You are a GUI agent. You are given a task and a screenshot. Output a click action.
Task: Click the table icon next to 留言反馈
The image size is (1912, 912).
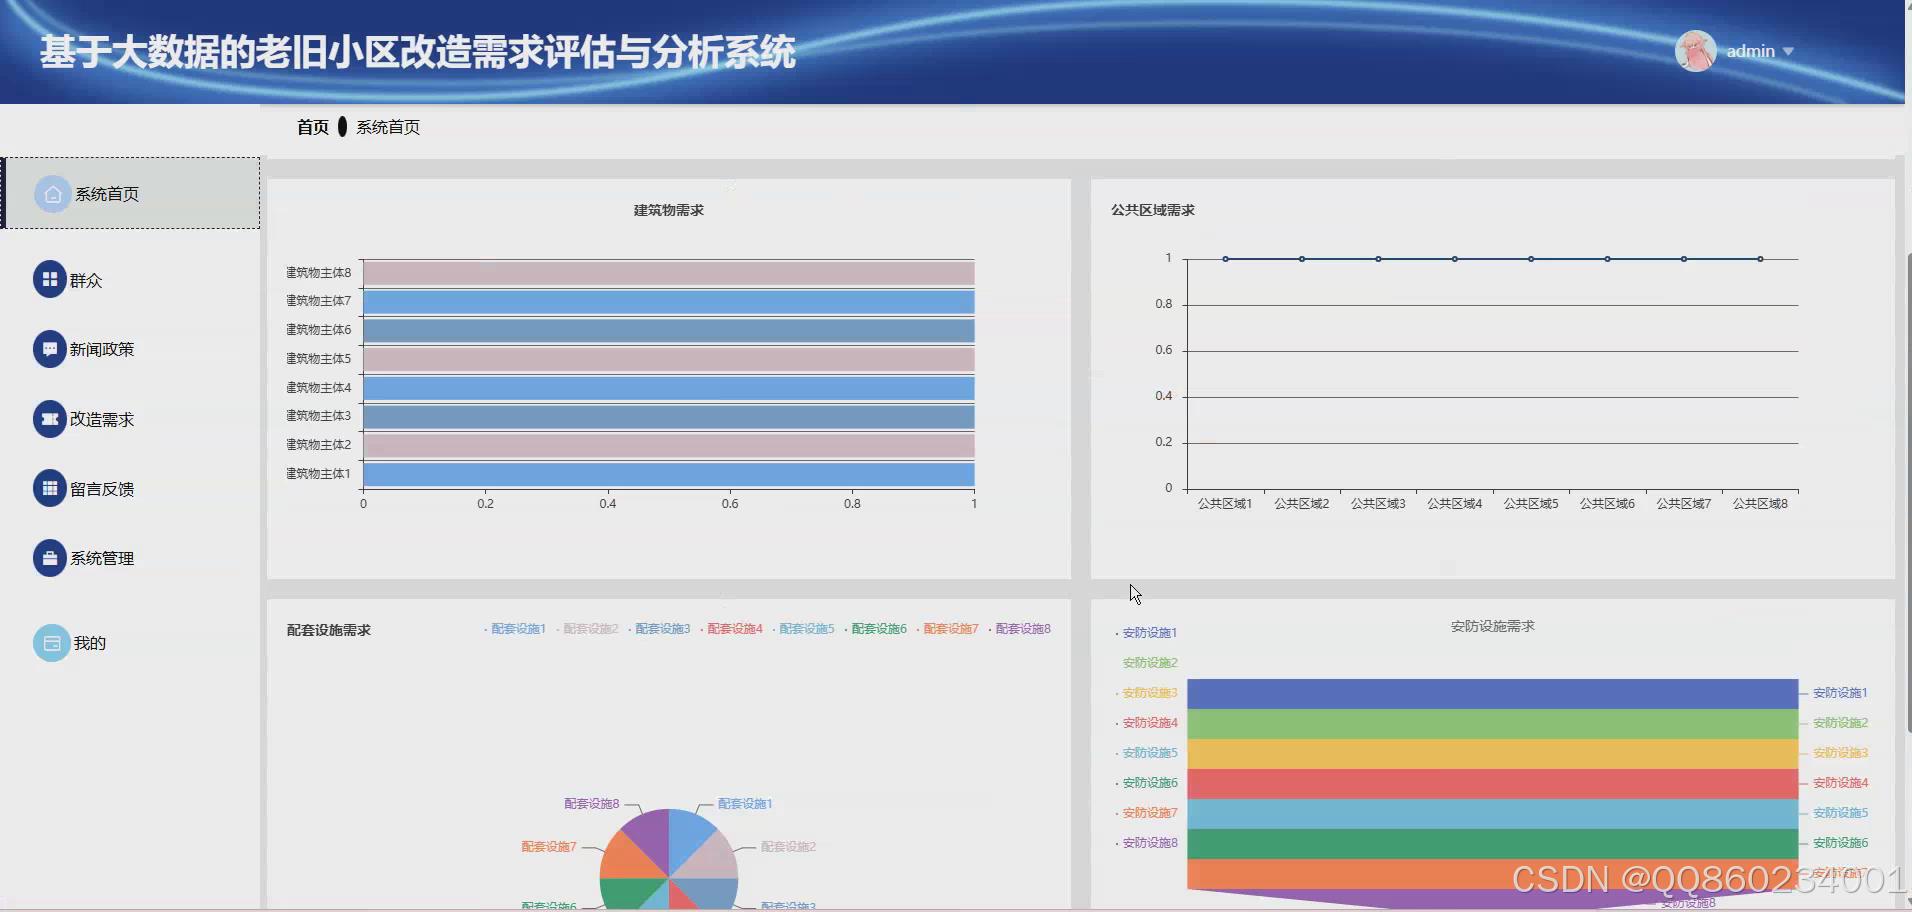(50, 488)
